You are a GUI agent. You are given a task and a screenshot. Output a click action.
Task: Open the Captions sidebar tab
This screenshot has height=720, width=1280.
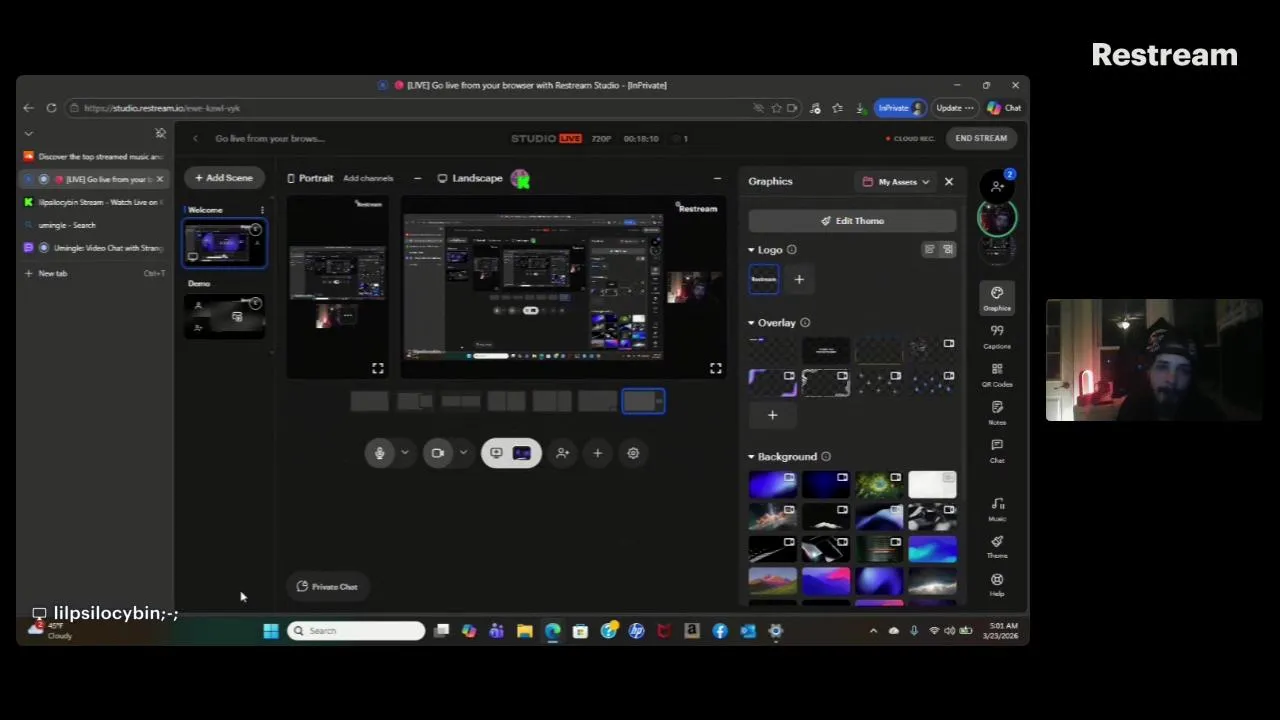click(x=997, y=337)
